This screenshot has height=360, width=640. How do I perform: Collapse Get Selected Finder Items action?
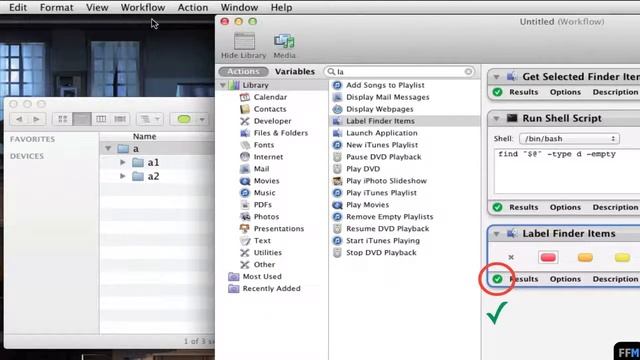coord(496,77)
